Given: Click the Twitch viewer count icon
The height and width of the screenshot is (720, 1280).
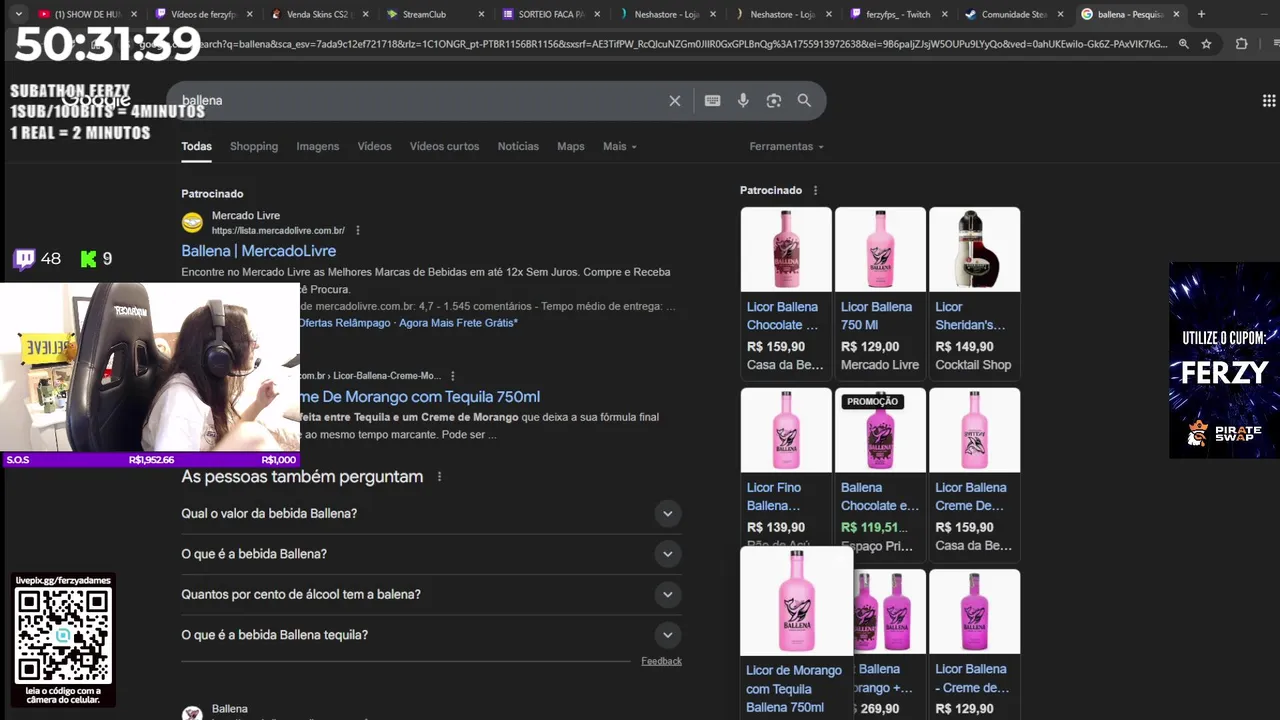Looking at the screenshot, I should click(x=24, y=259).
